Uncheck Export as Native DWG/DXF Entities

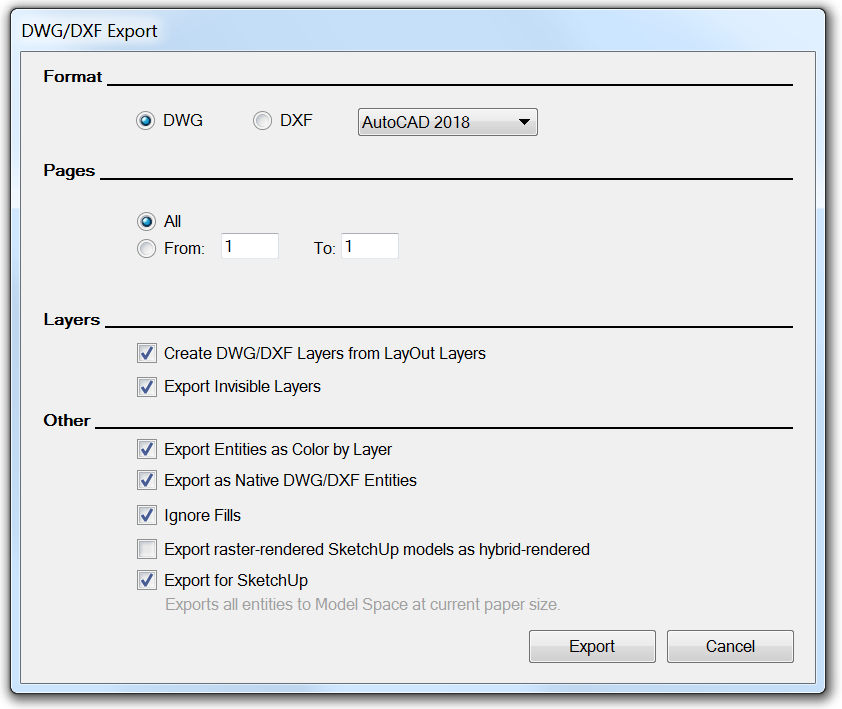148,481
